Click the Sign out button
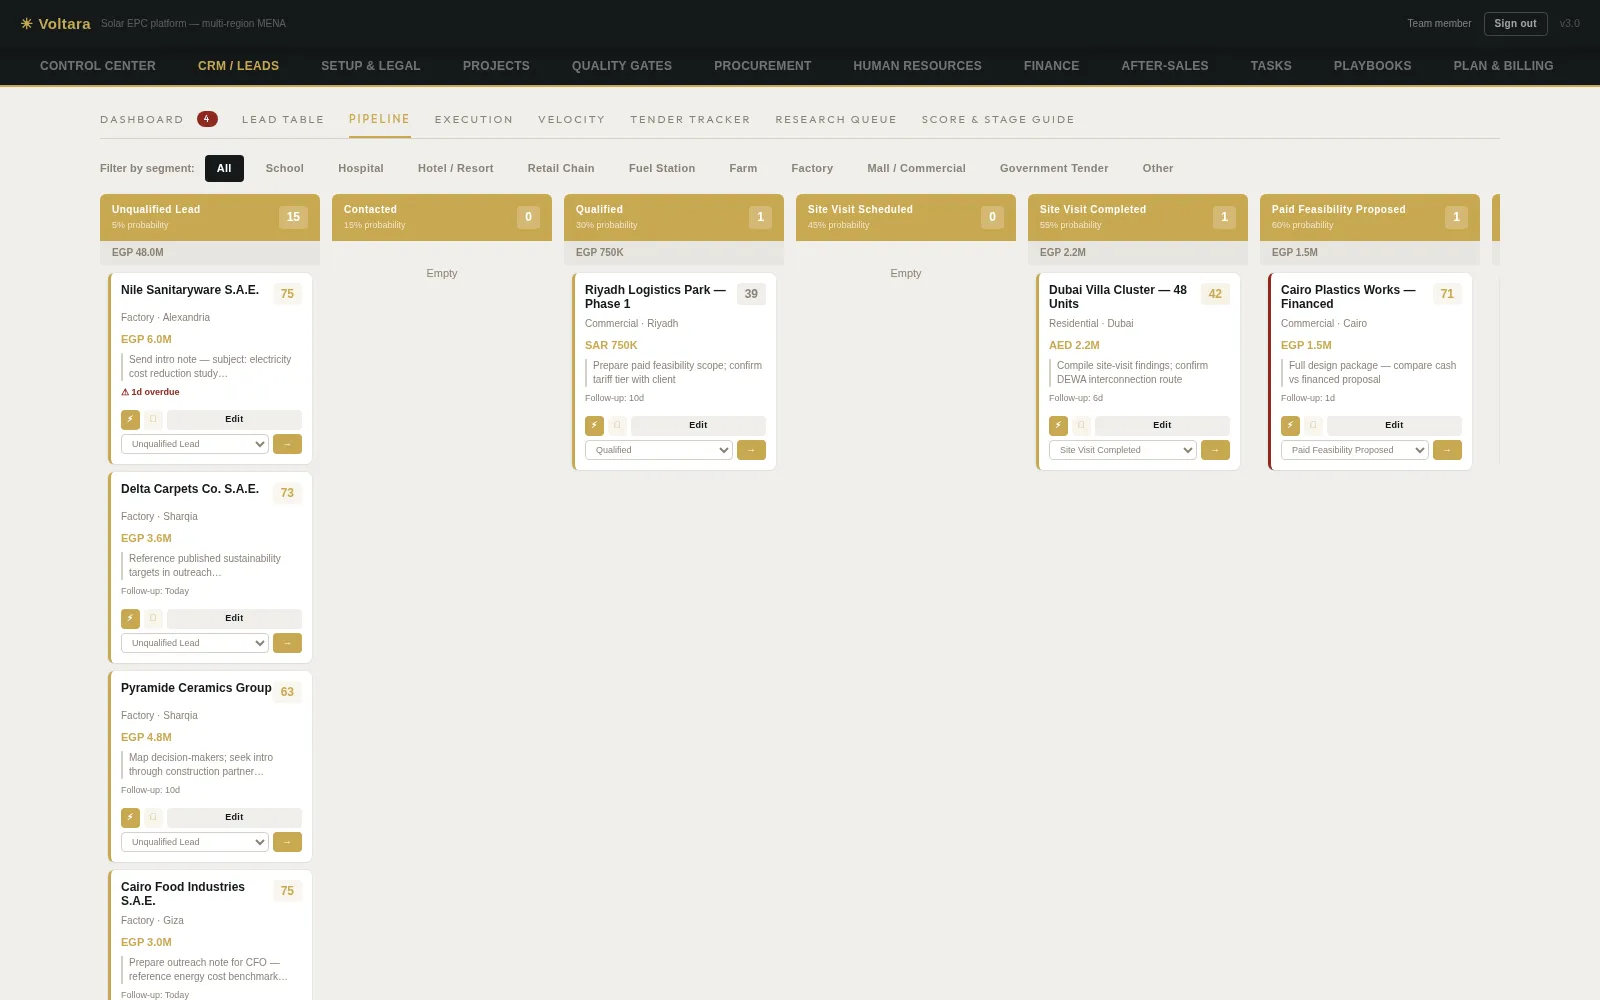 click(x=1515, y=24)
